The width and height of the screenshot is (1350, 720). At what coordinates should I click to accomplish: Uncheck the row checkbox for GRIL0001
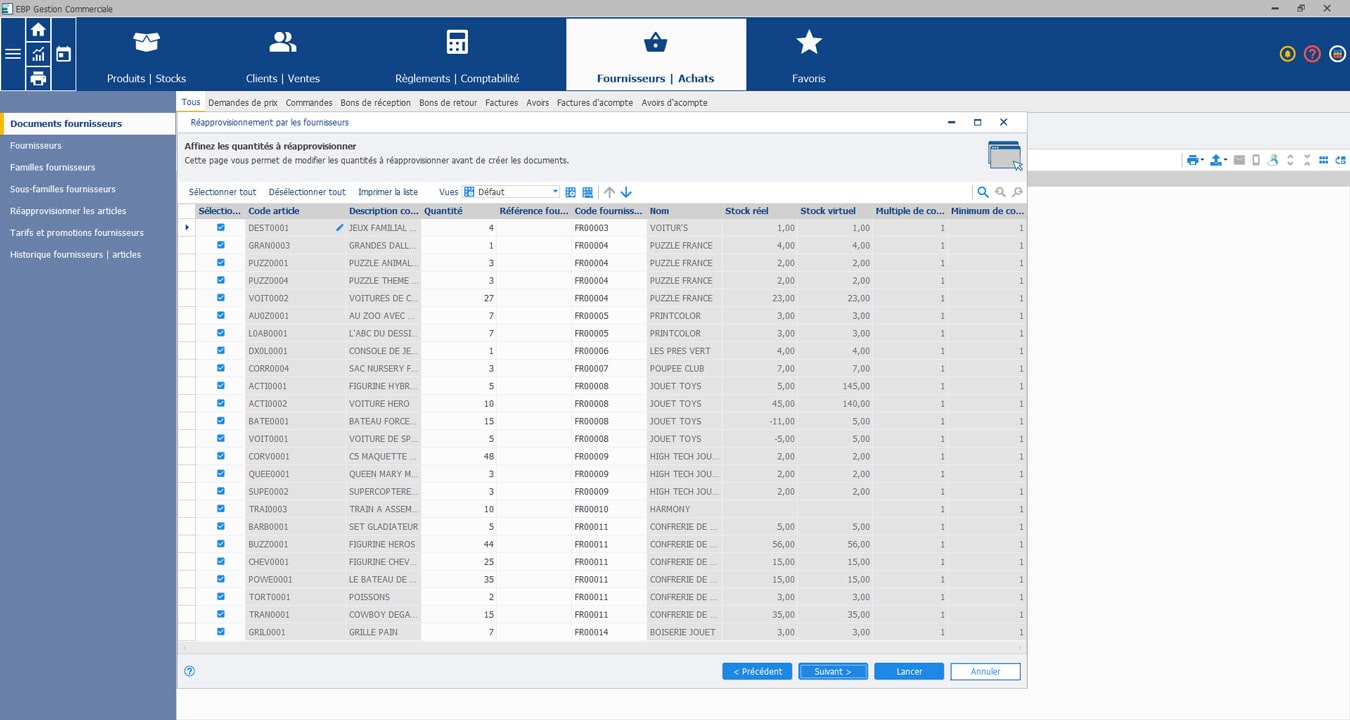222,632
